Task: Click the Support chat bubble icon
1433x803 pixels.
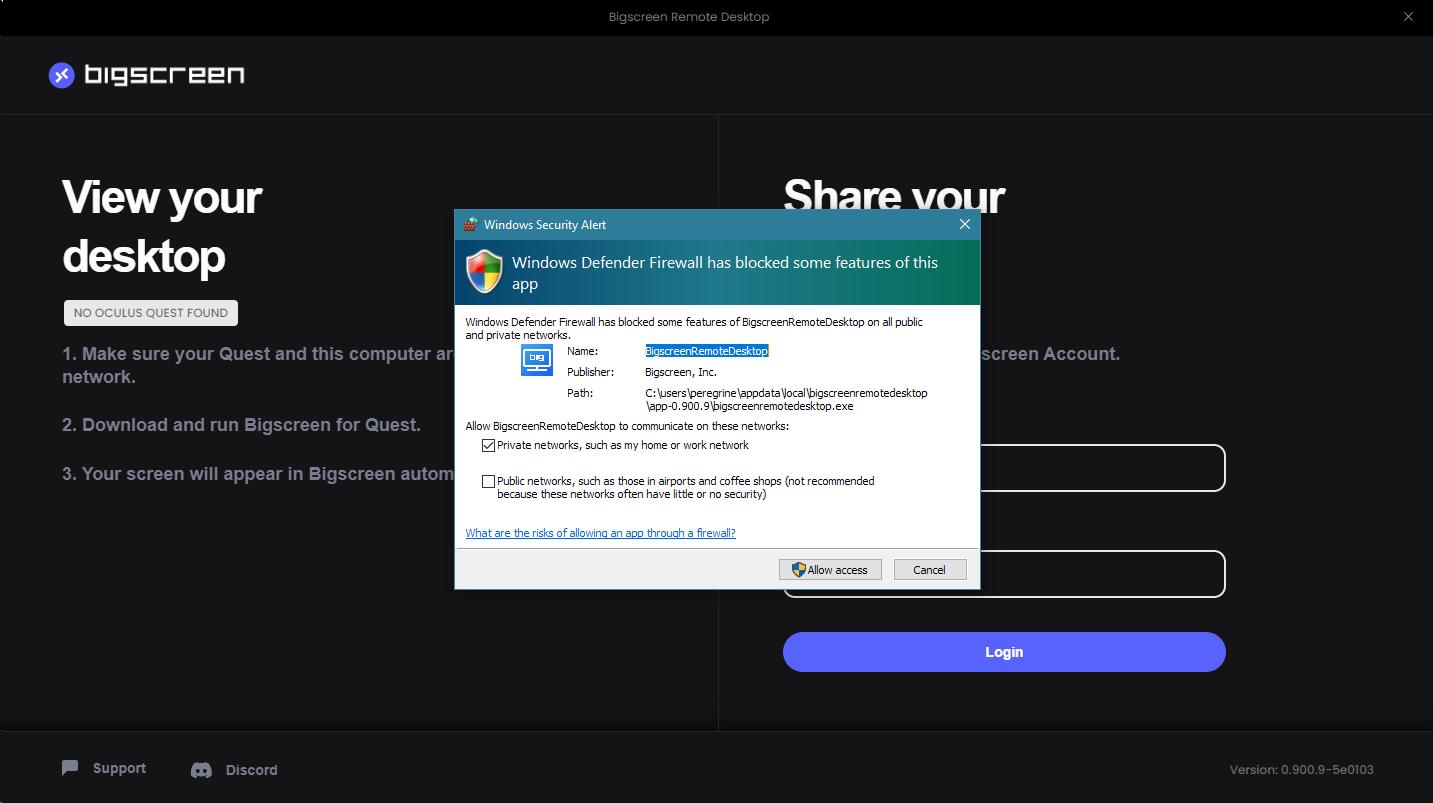Action: coord(70,768)
